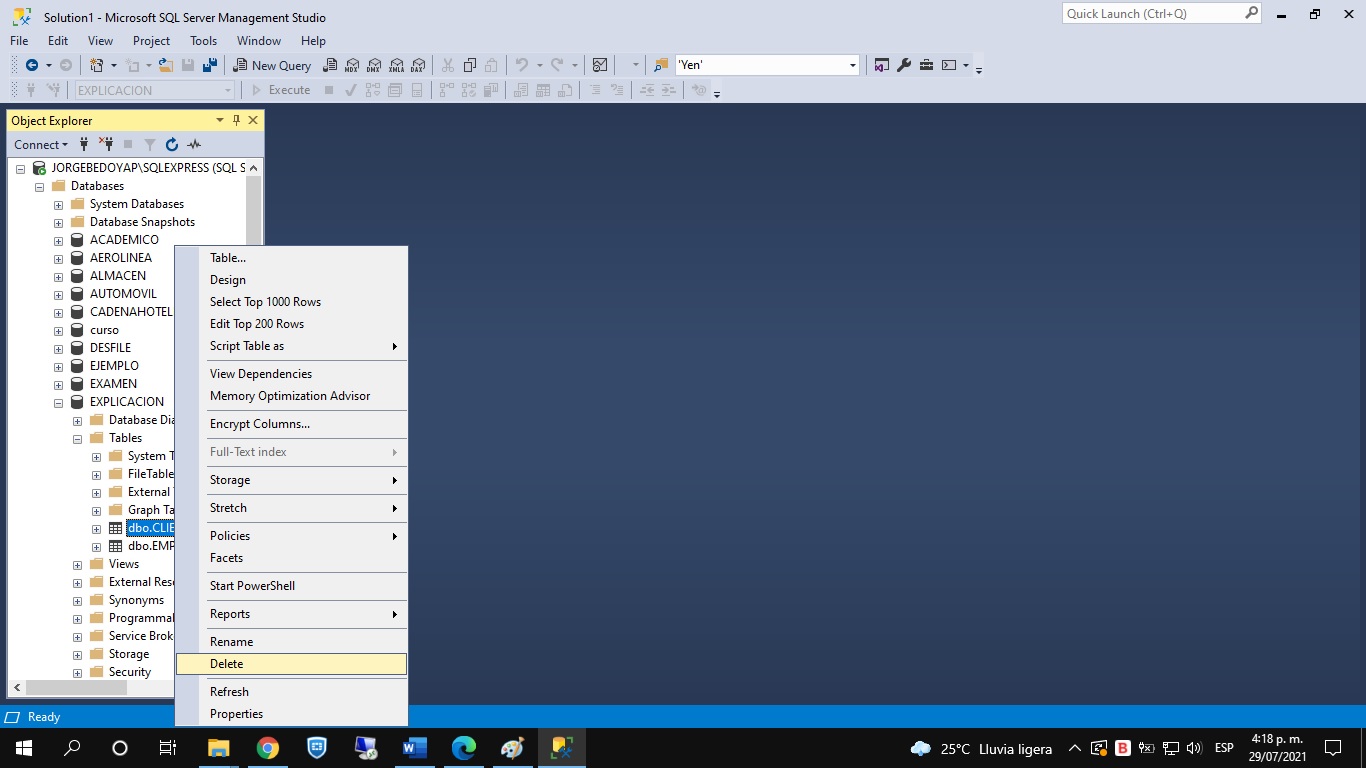Viewport: 1366px width, 768px height.
Task: Click the Navigate Backward arrow icon
Action: [32, 65]
